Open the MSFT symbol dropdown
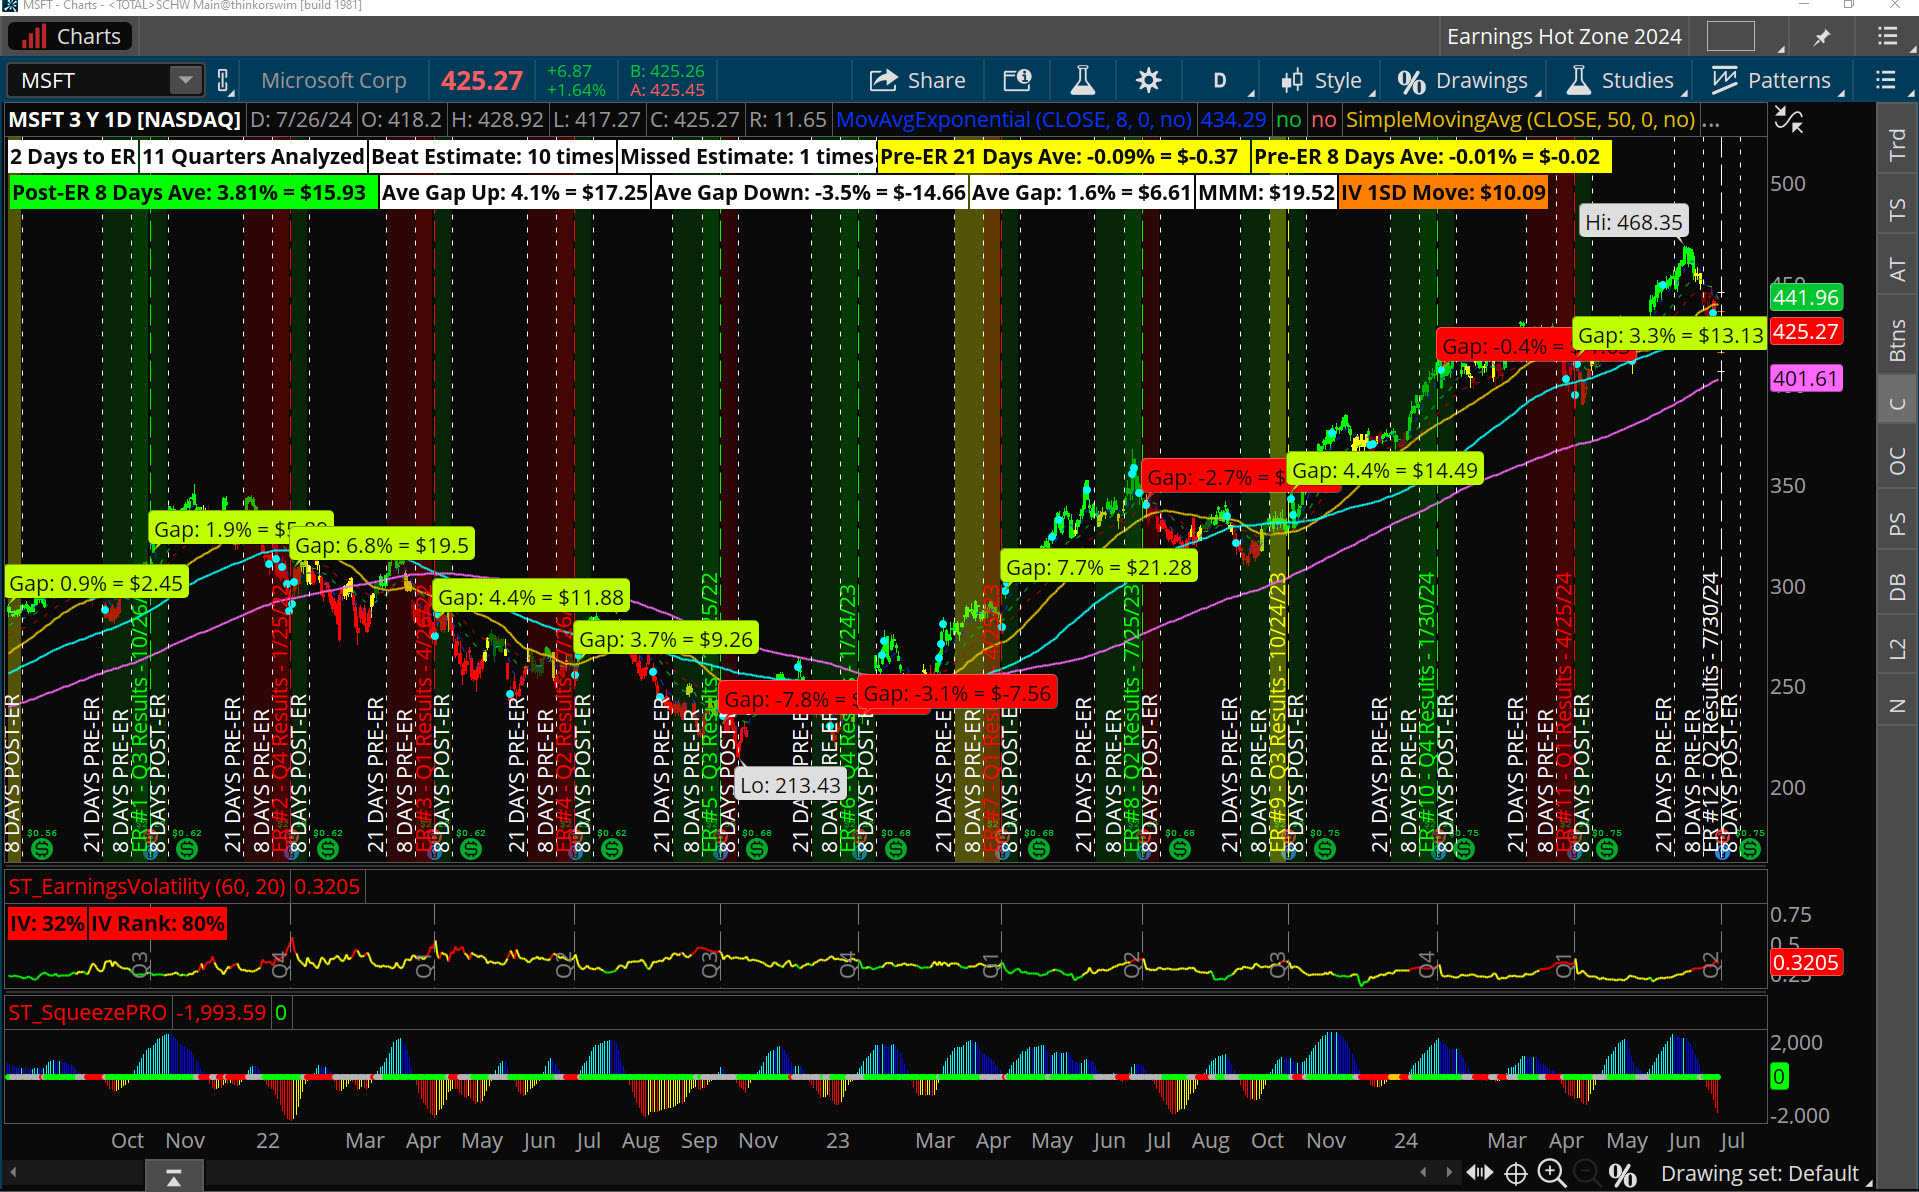The width and height of the screenshot is (1919, 1192). (x=185, y=80)
